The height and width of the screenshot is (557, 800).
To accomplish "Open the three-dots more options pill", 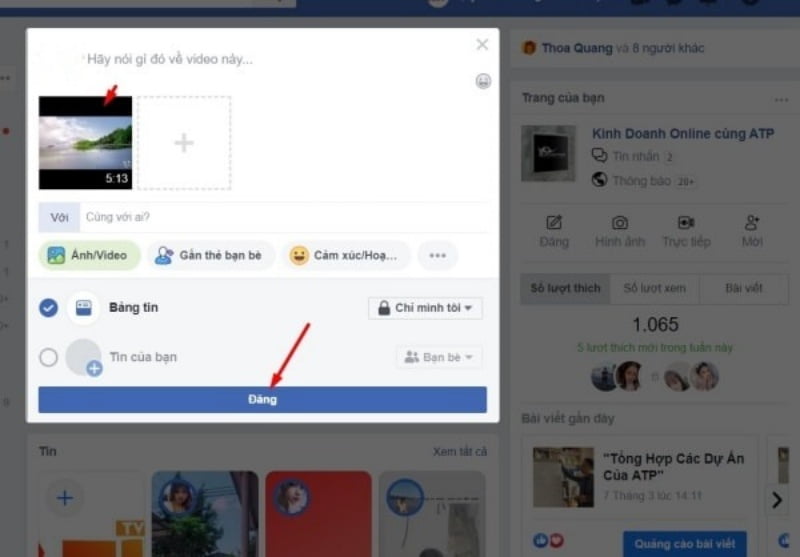I will [x=437, y=255].
